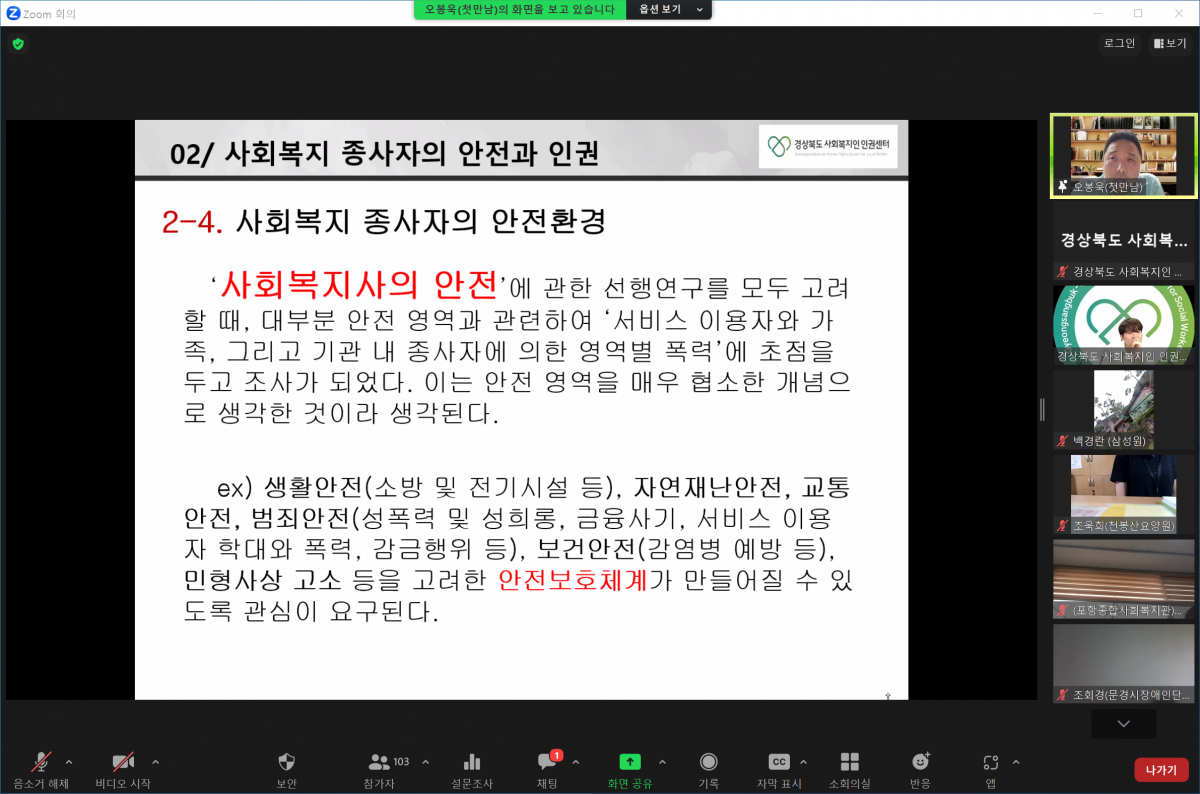Close the Zoom meeting window
The image size is (1200, 794).
coord(1178,13)
